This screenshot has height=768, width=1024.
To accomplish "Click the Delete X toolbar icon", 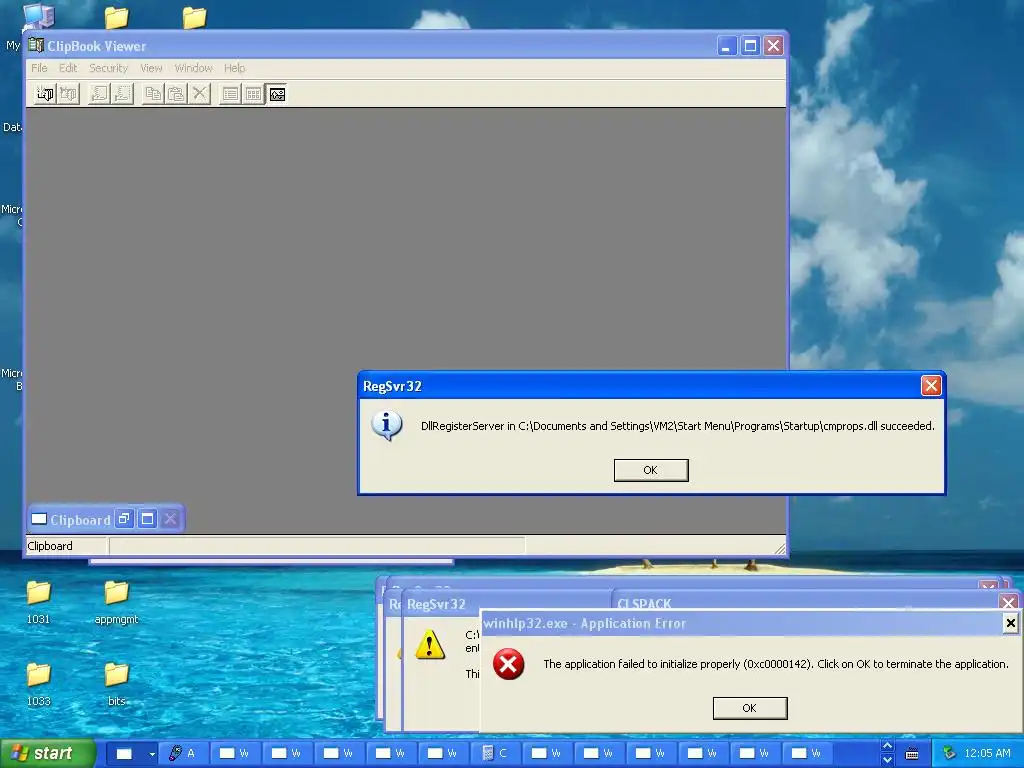I will (199, 94).
